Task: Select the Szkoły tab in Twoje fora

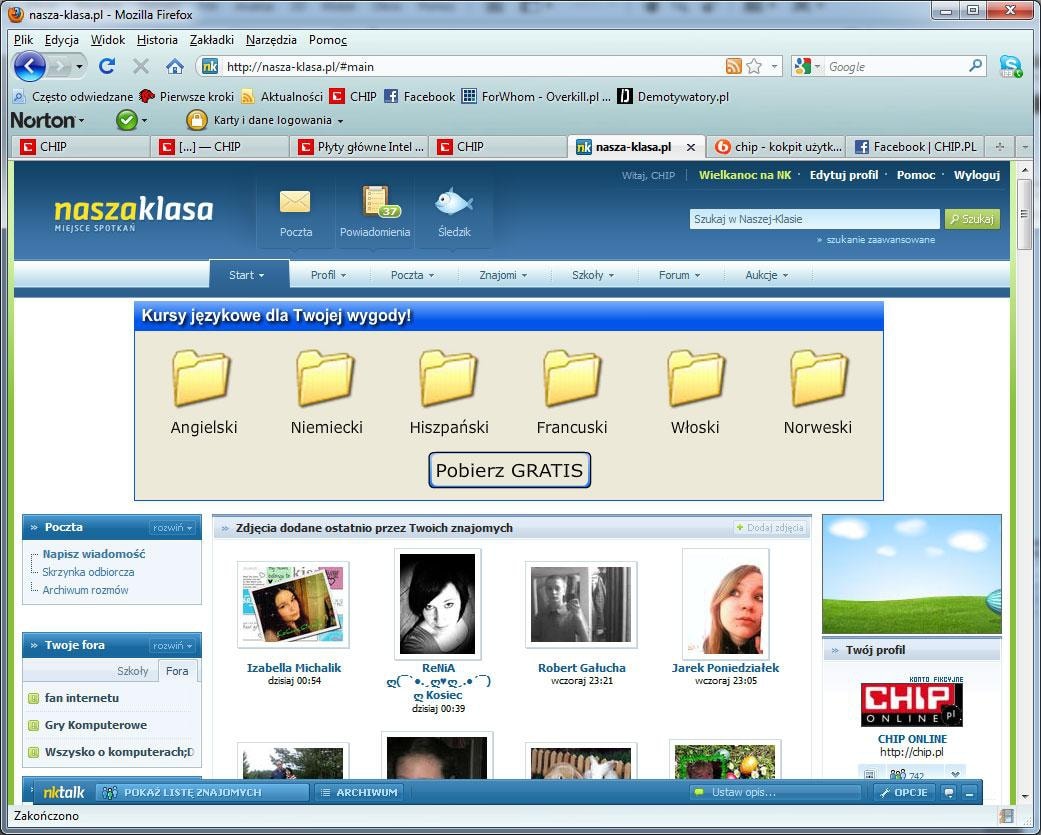Action: pyautogui.click(x=133, y=671)
